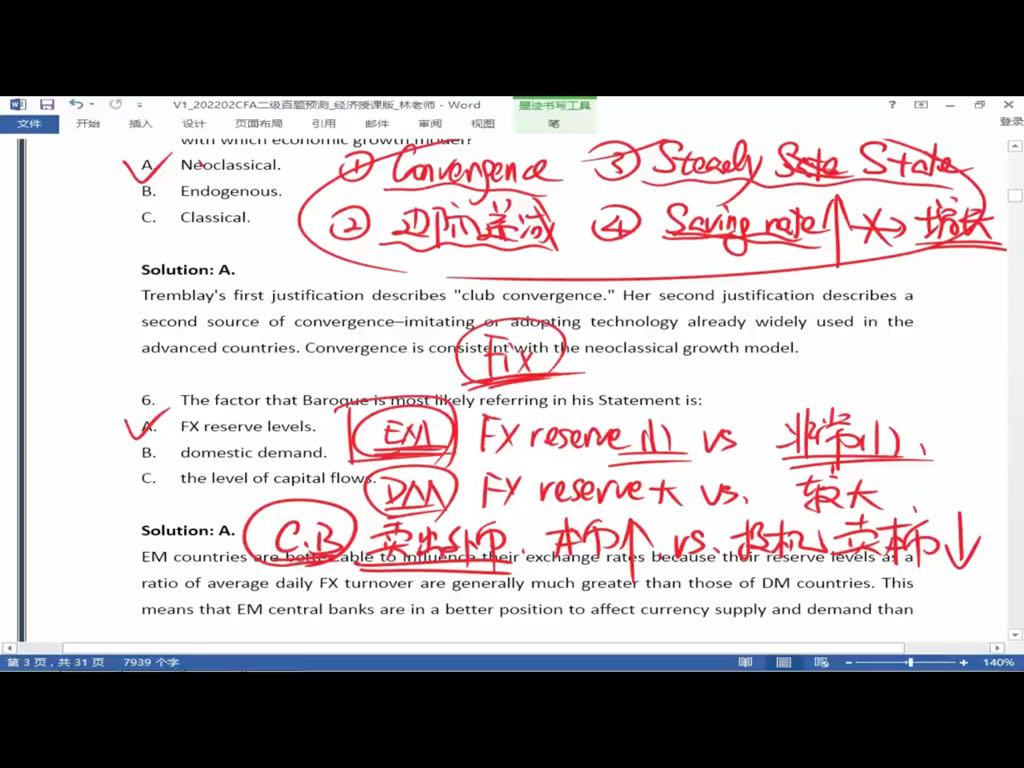Image resolution: width=1024 pixels, height=768 pixels.
Task: Click the zoom slider handle
Action: tap(910, 662)
